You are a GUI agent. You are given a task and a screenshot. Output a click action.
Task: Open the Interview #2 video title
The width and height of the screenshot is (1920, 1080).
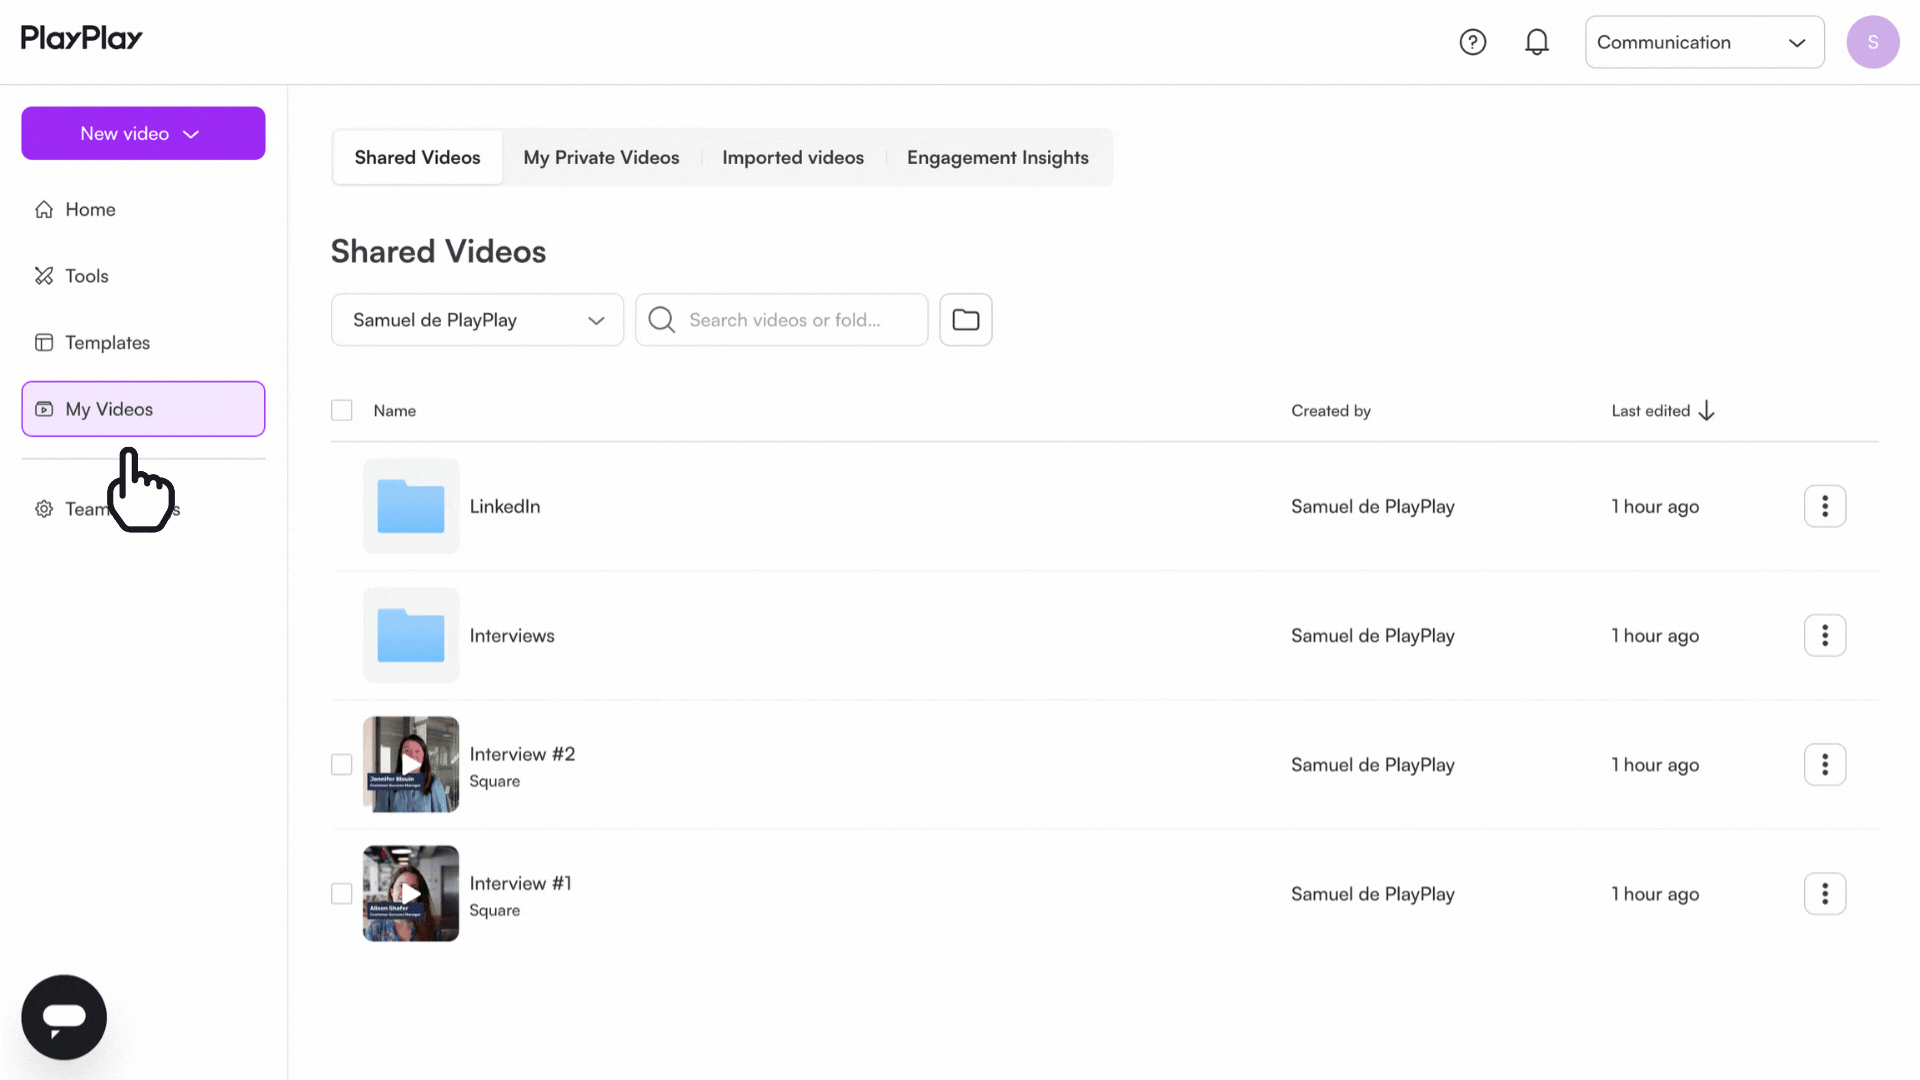point(522,754)
